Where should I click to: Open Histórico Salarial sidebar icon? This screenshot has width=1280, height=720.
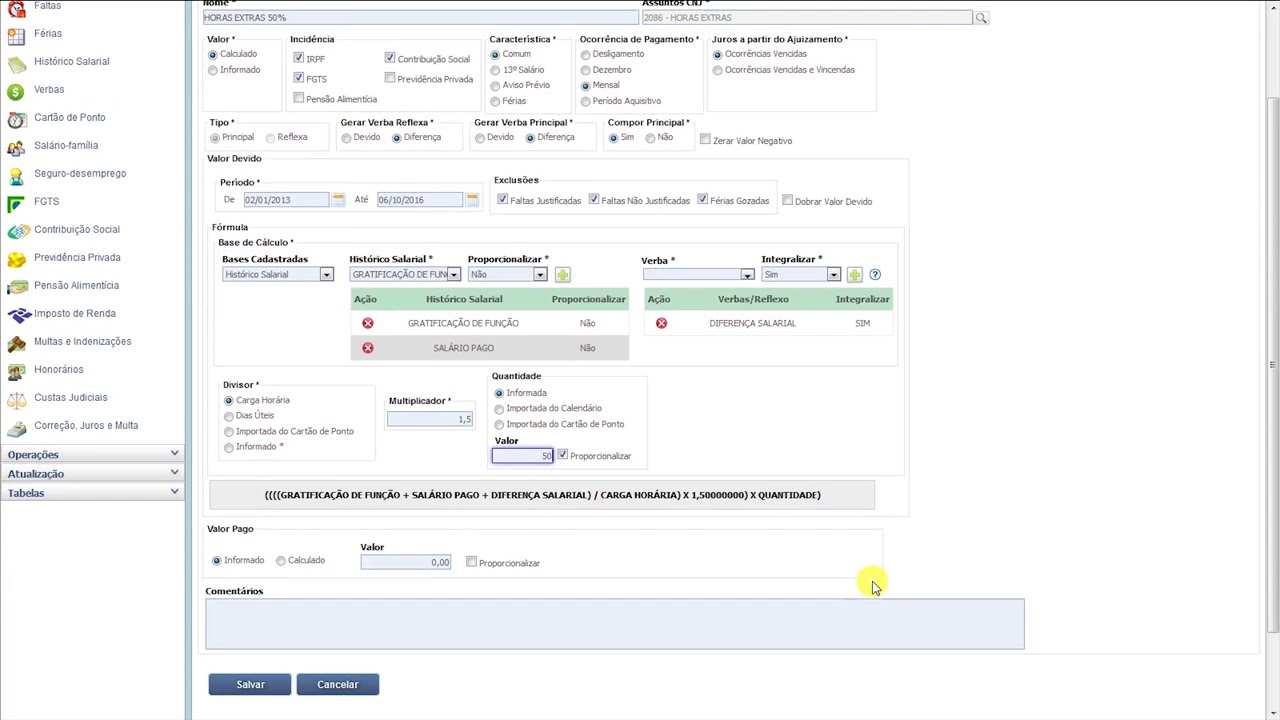click(x=16, y=63)
